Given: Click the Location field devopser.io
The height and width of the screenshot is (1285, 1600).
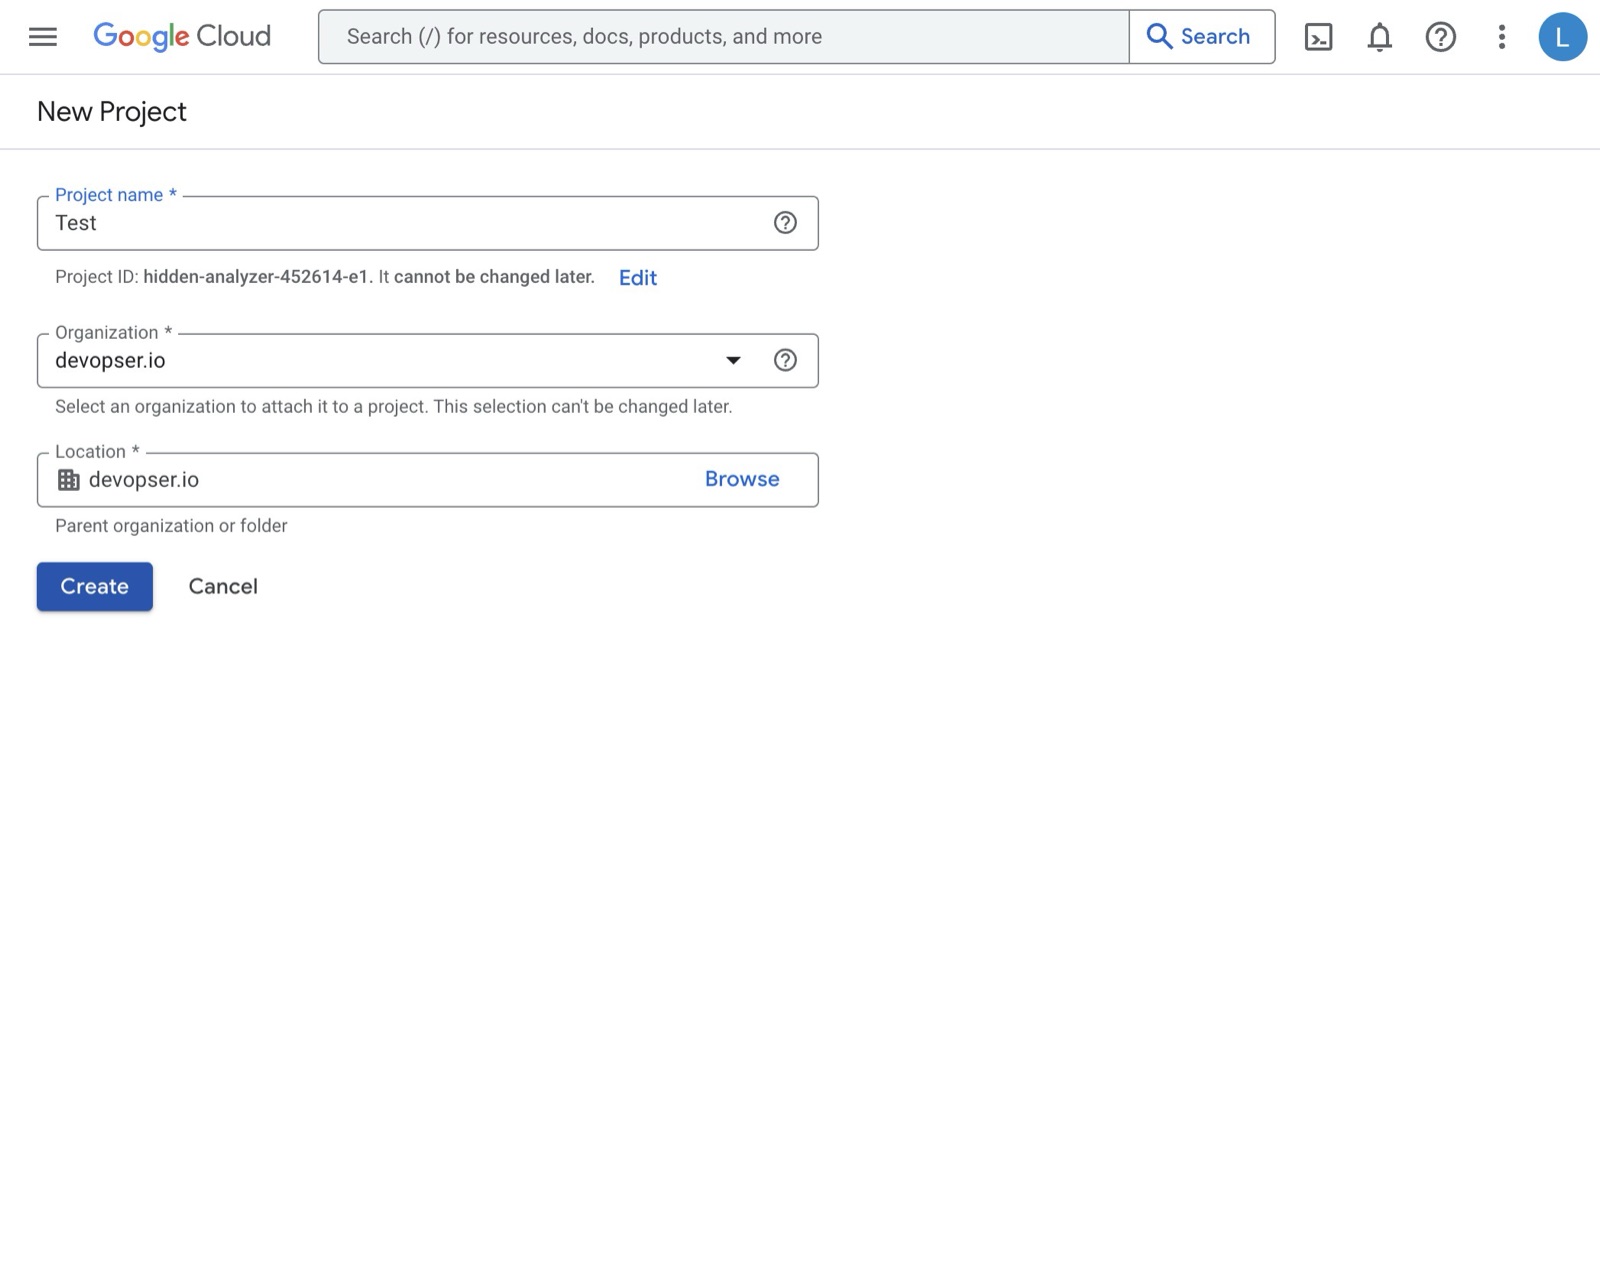Looking at the screenshot, I should 428,480.
